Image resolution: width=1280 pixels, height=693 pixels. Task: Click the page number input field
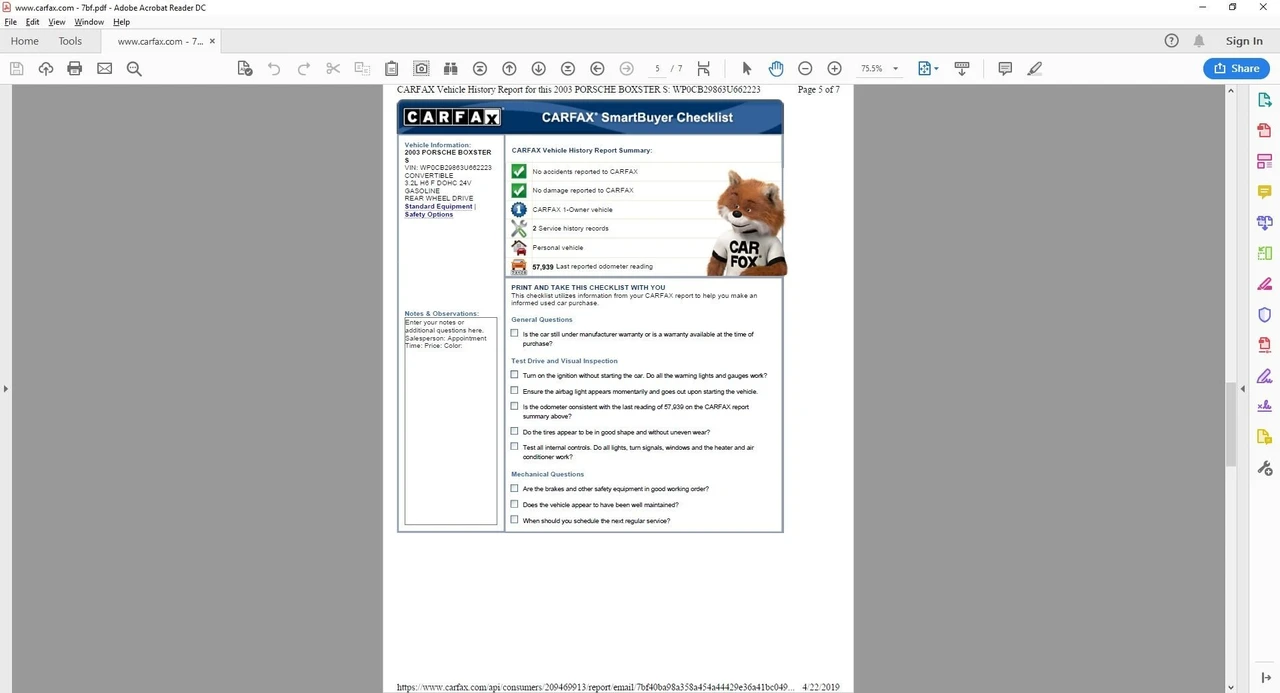pyautogui.click(x=658, y=68)
